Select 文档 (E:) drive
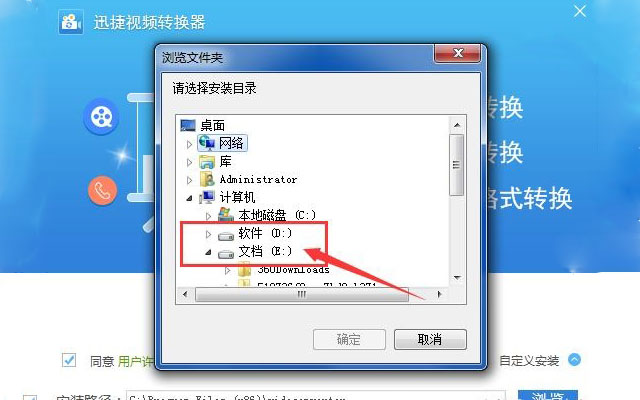Viewport: 640px width, 400px height. [x=265, y=251]
